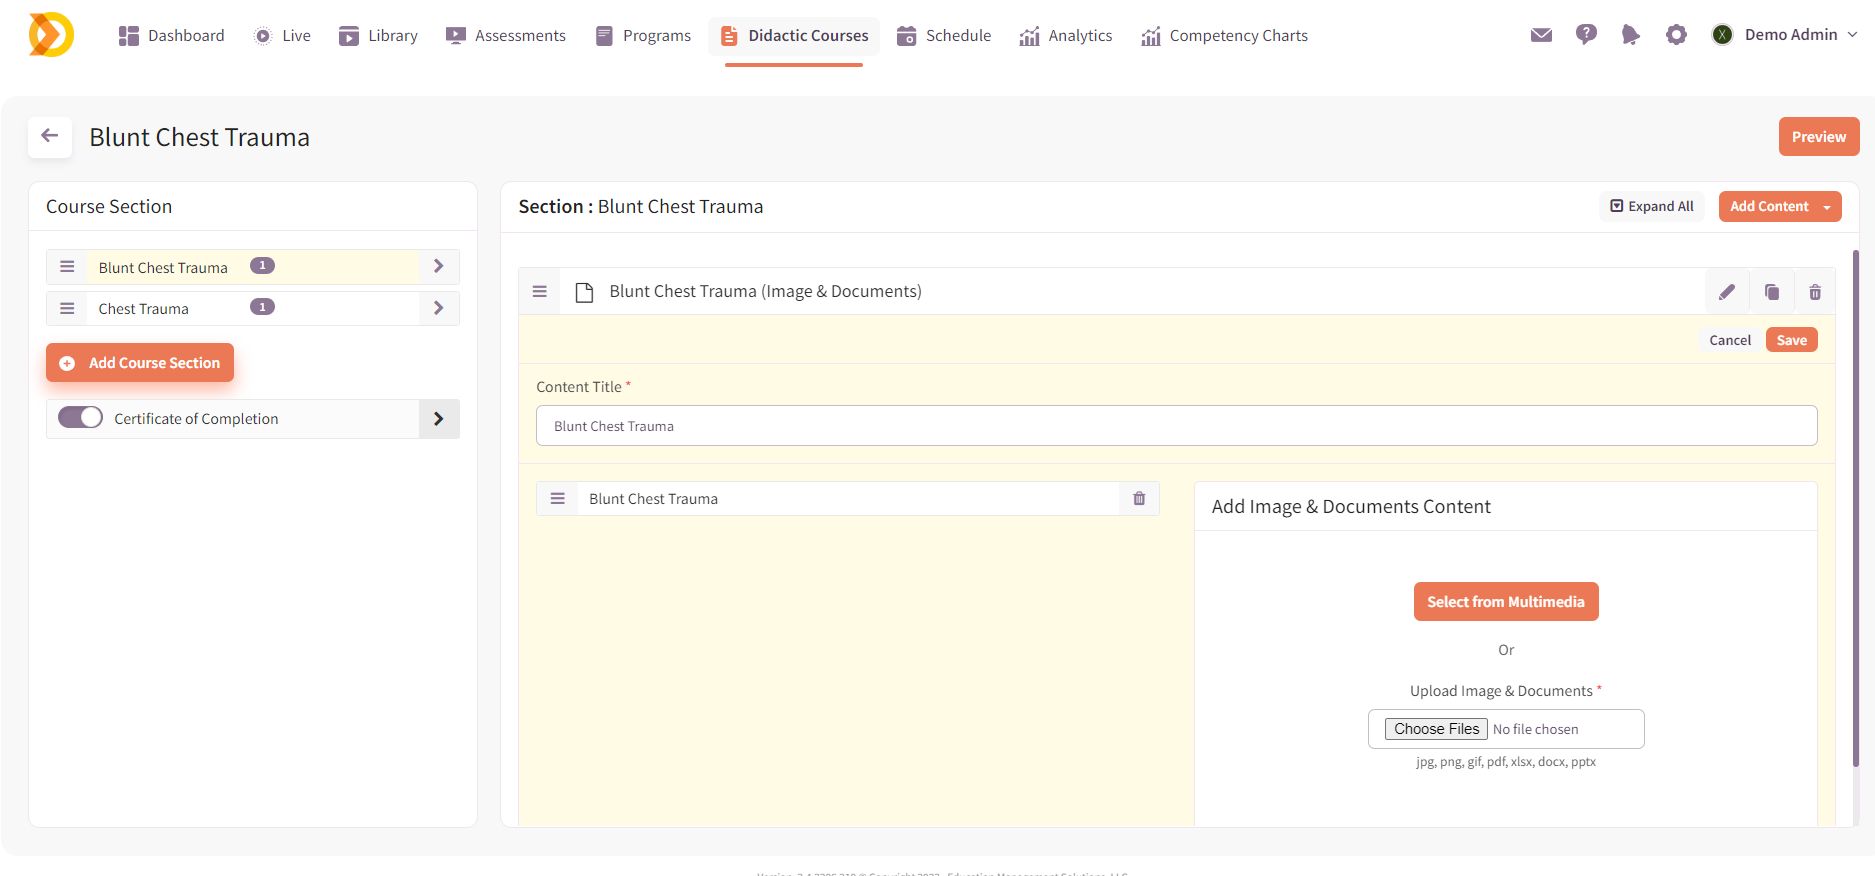Image resolution: width=1875 pixels, height=876 pixels.
Task: Delete the Image & Documents content block
Action: [x=1814, y=292]
